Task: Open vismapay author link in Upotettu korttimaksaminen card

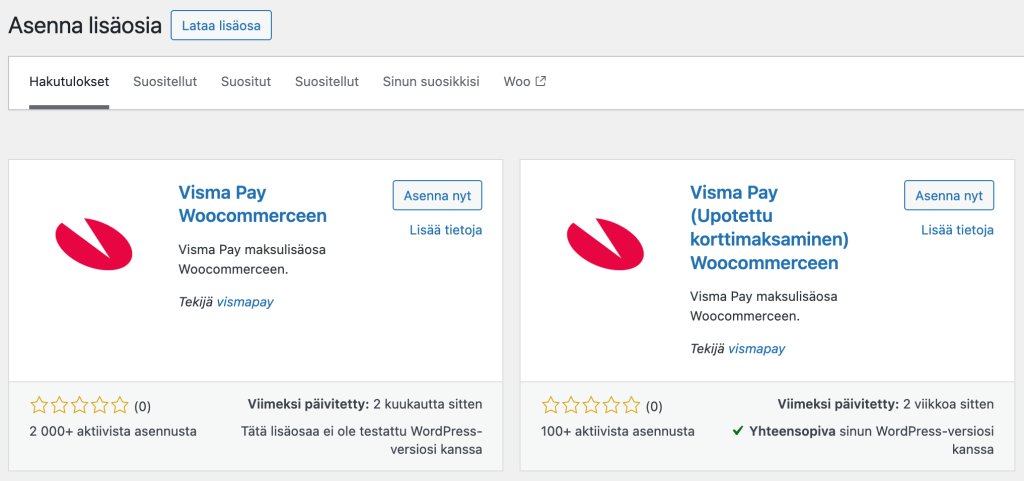Action: pos(756,349)
